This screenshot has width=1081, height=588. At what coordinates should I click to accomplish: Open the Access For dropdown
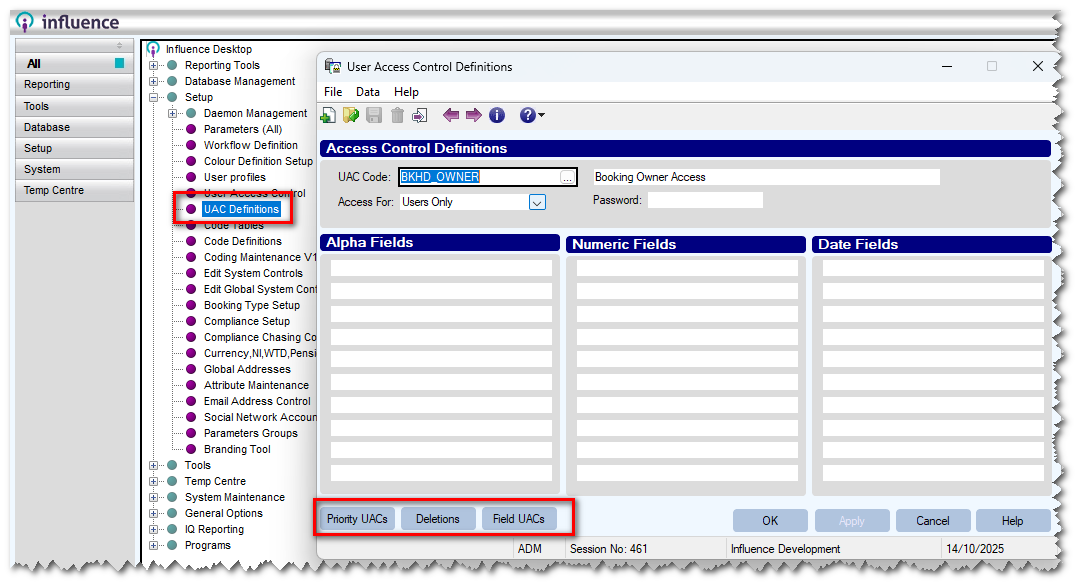(537, 202)
